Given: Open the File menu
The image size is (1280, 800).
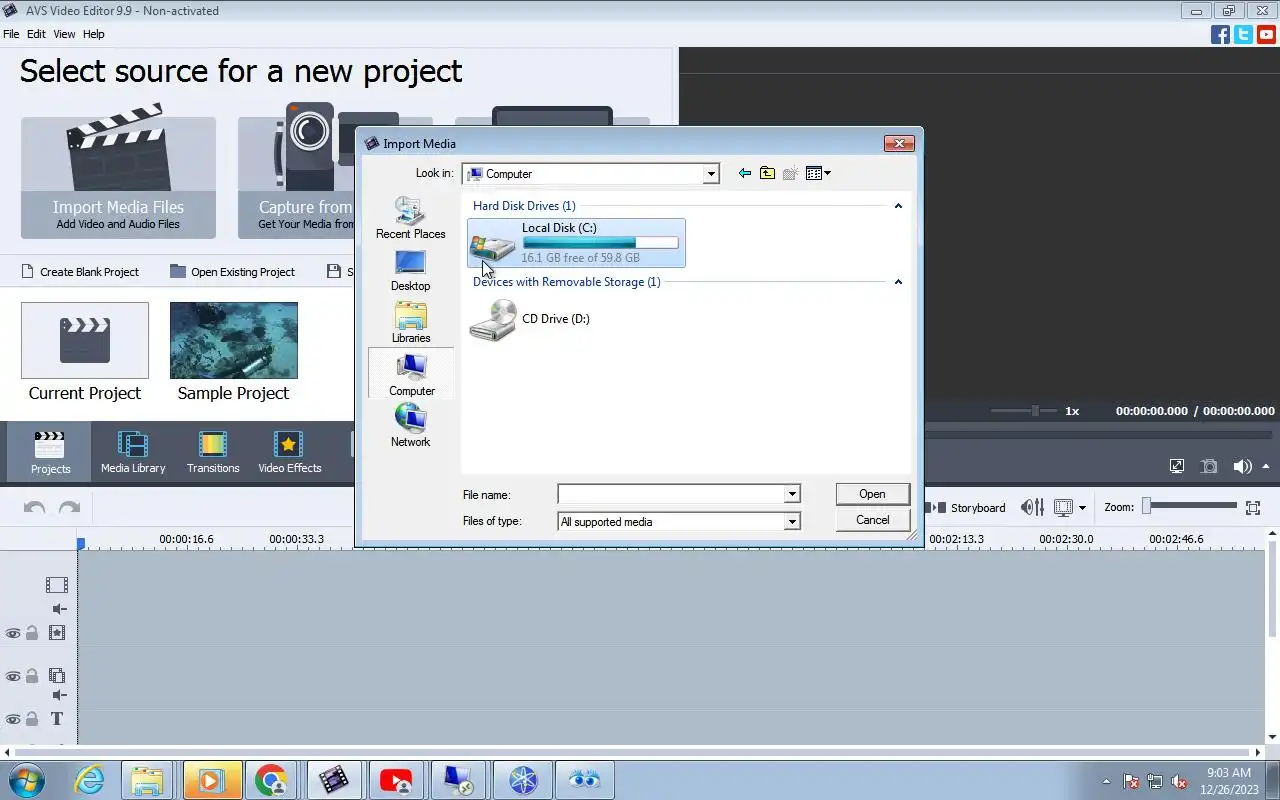Looking at the screenshot, I should (11, 34).
